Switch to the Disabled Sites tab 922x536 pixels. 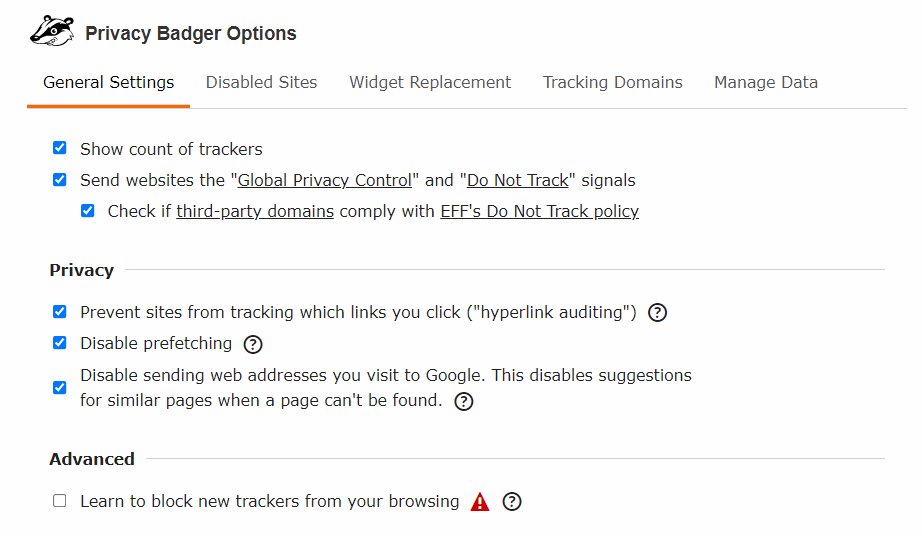pyautogui.click(x=261, y=83)
